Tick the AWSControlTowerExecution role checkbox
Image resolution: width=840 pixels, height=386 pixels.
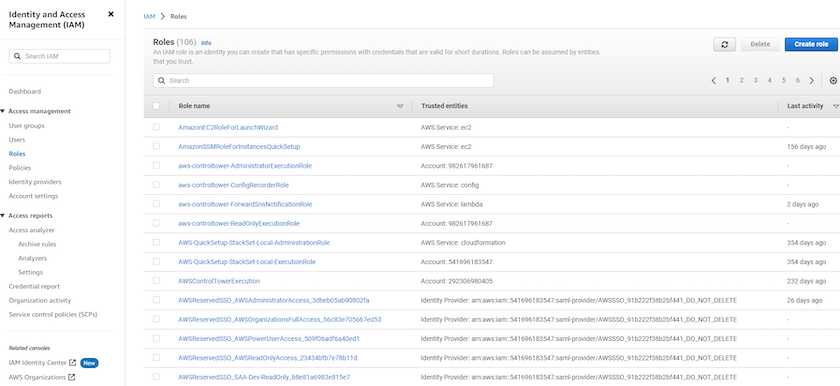coord(156,281)
